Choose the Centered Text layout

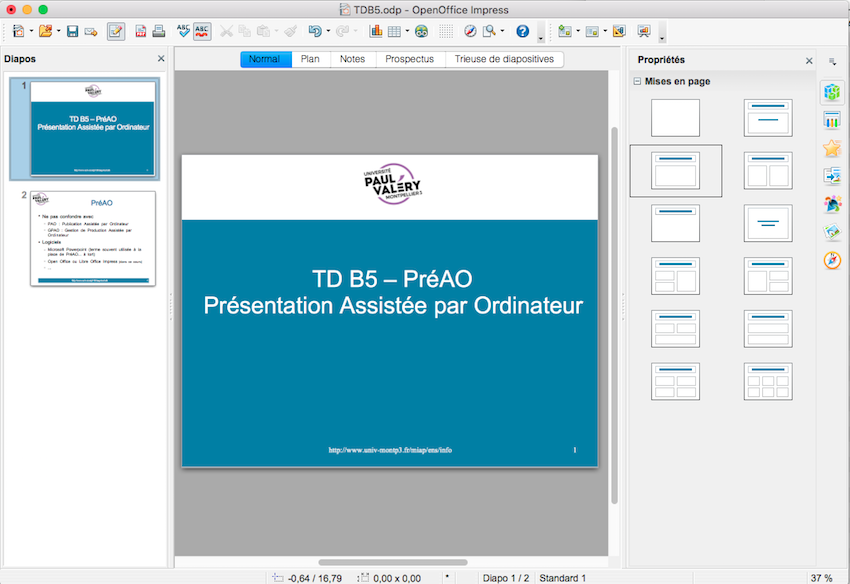pyautogui.click(x=768, y=223)
